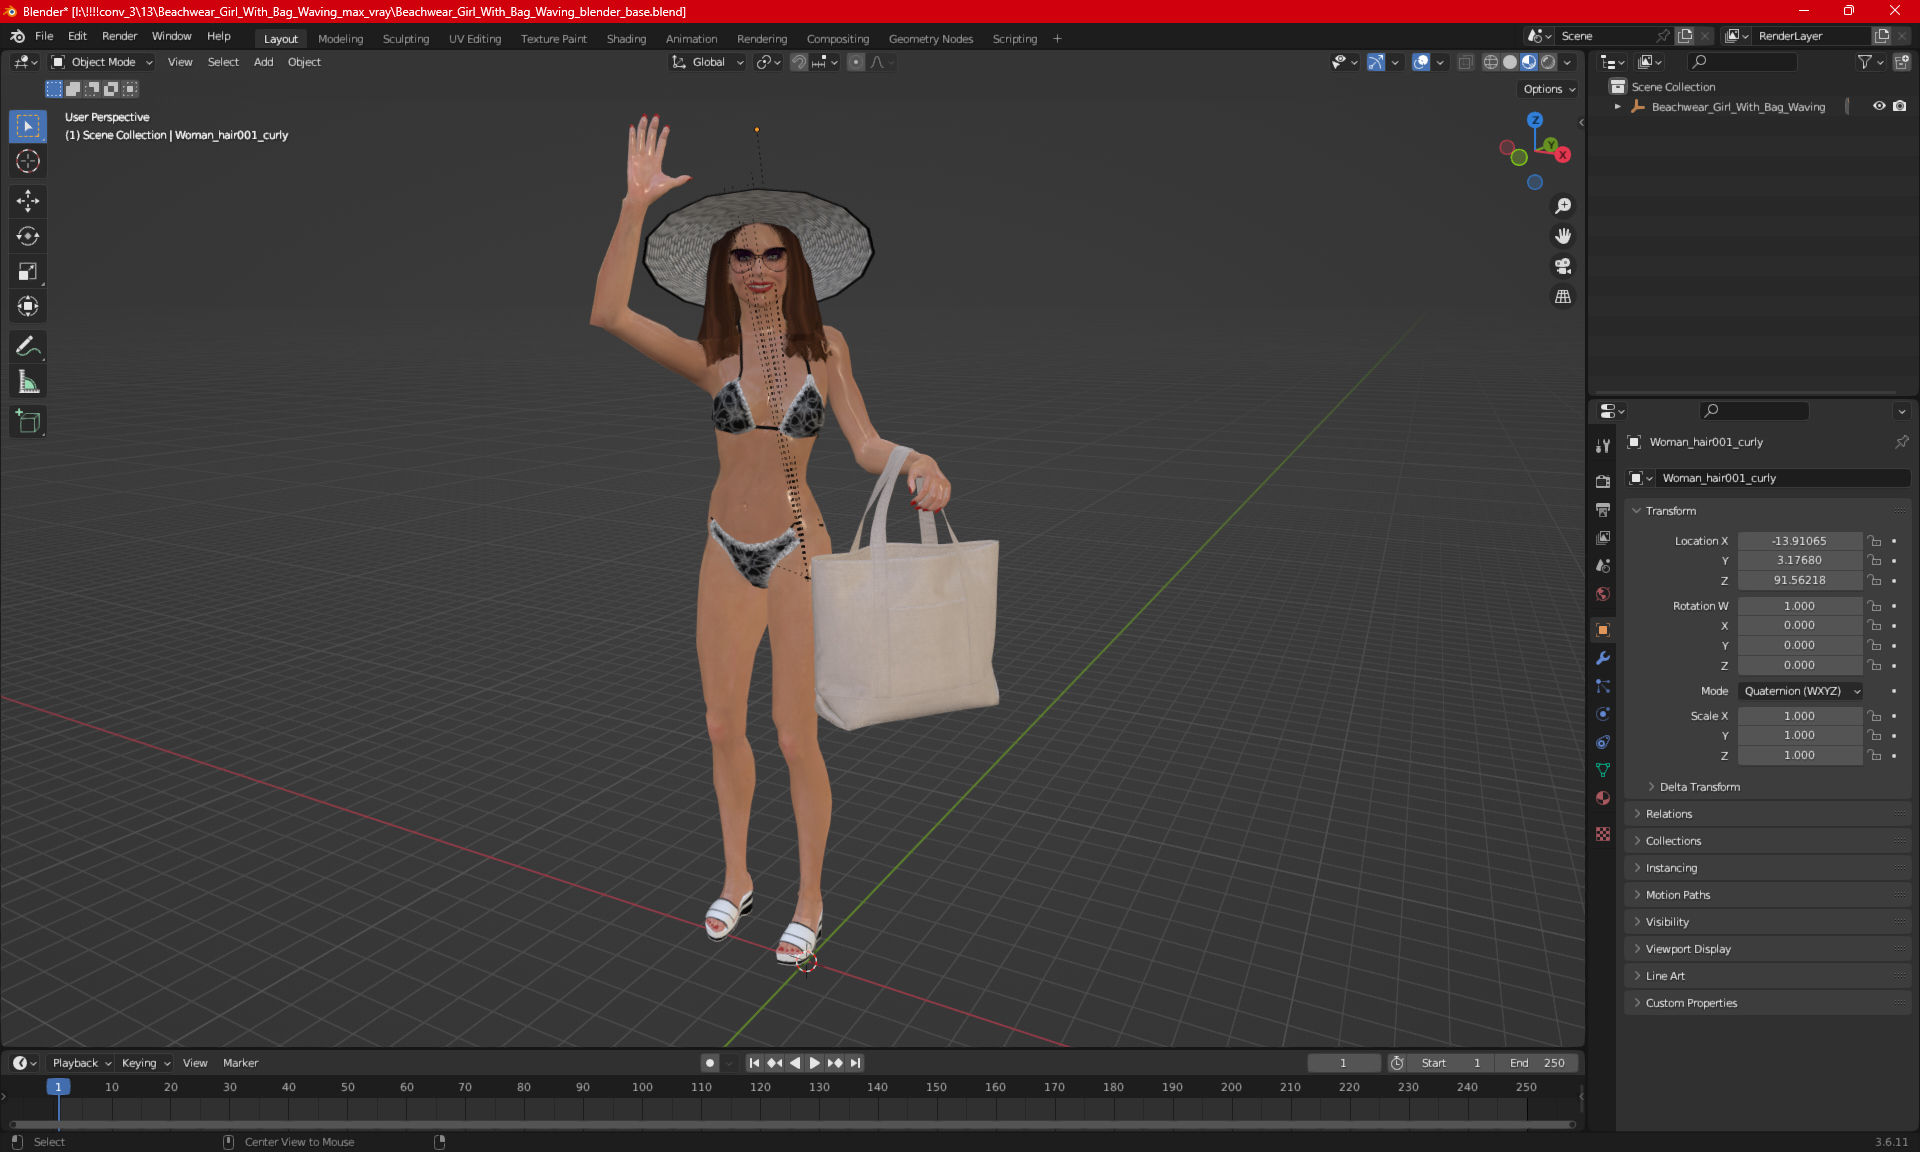Toggle lock on Location X
Screen dimensions: 1920x1152
pyautogui.click(x=1875, y=541)
